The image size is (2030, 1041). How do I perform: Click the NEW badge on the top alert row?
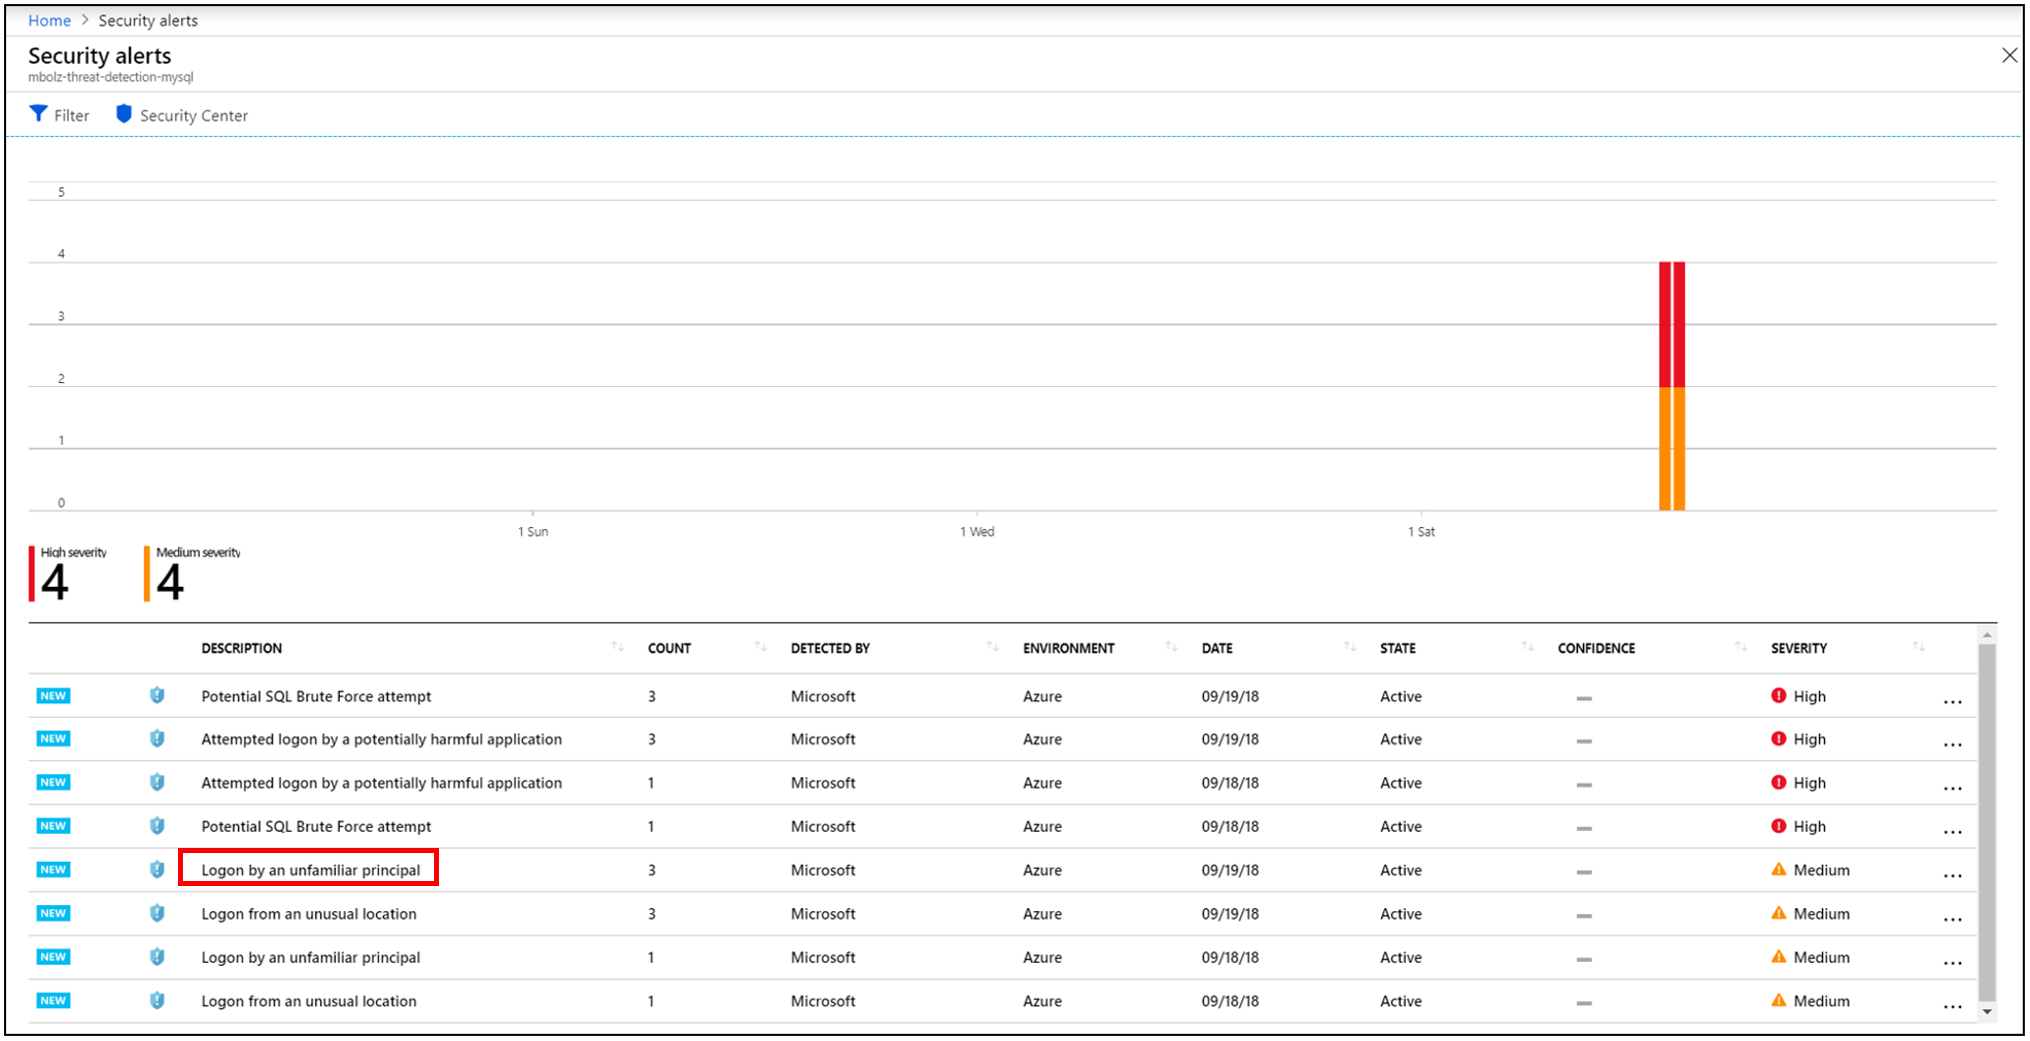(x=52, y=695)
